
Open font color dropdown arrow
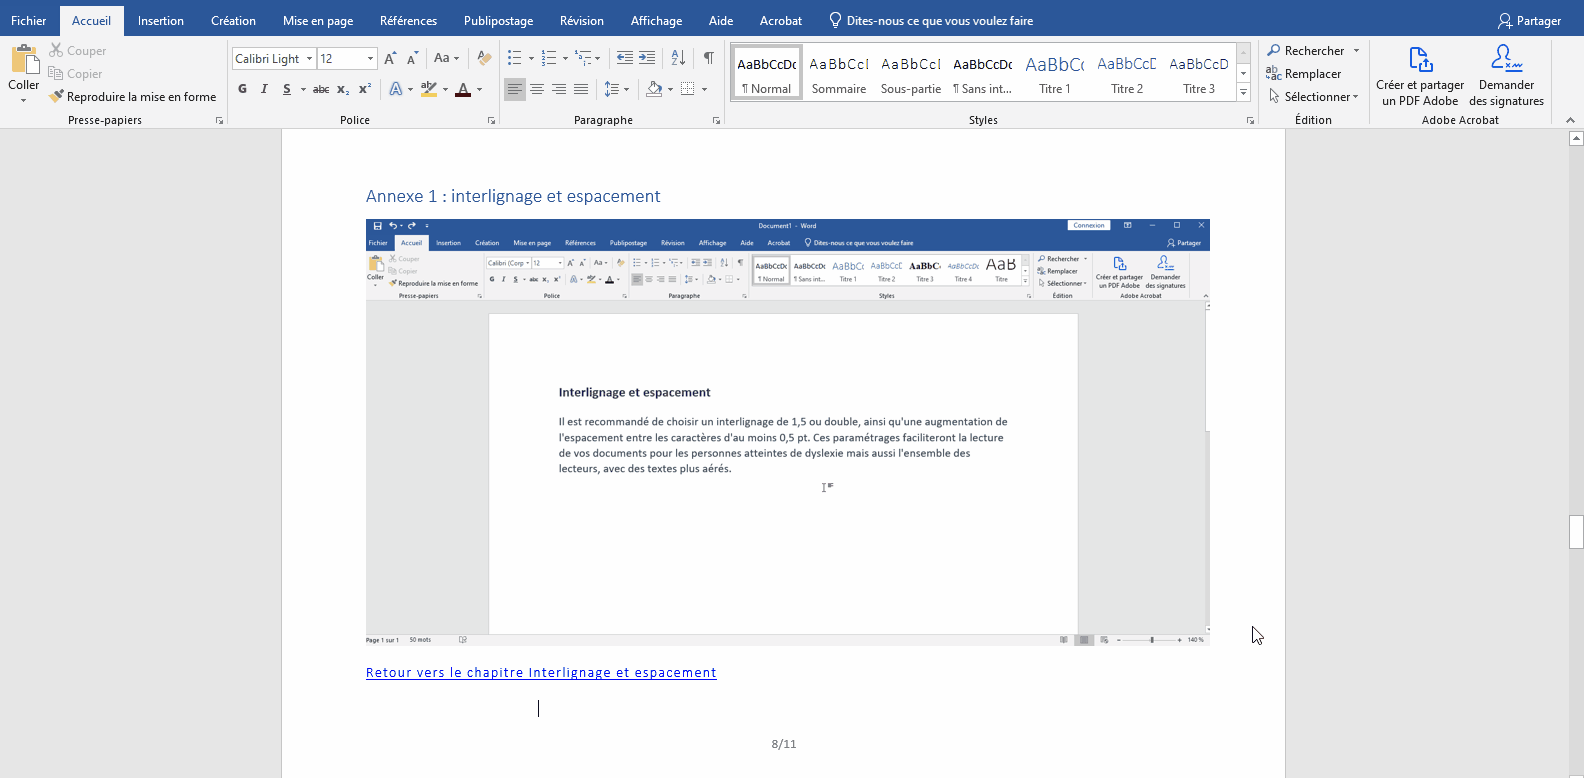479,89
